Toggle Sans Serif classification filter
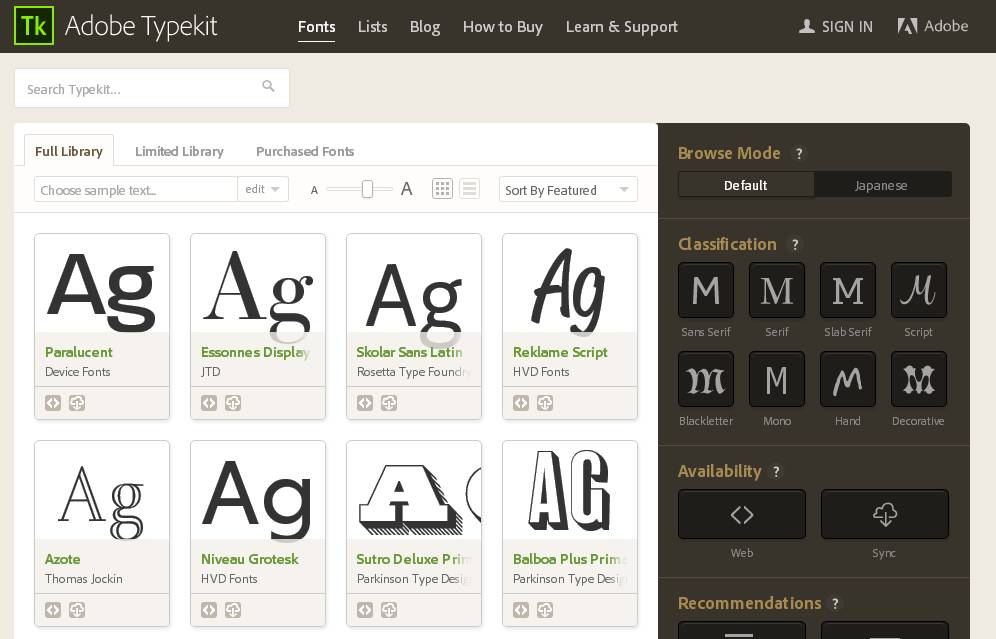The image size is (996, 639). [x=706, y=290]
